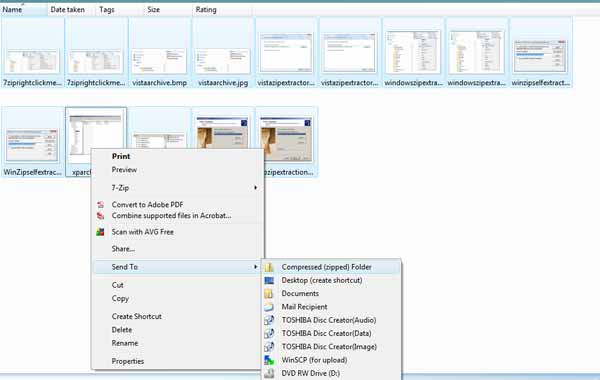Click the TOSHIBA Disc Creator(Image) icon

tap(269, 347)
